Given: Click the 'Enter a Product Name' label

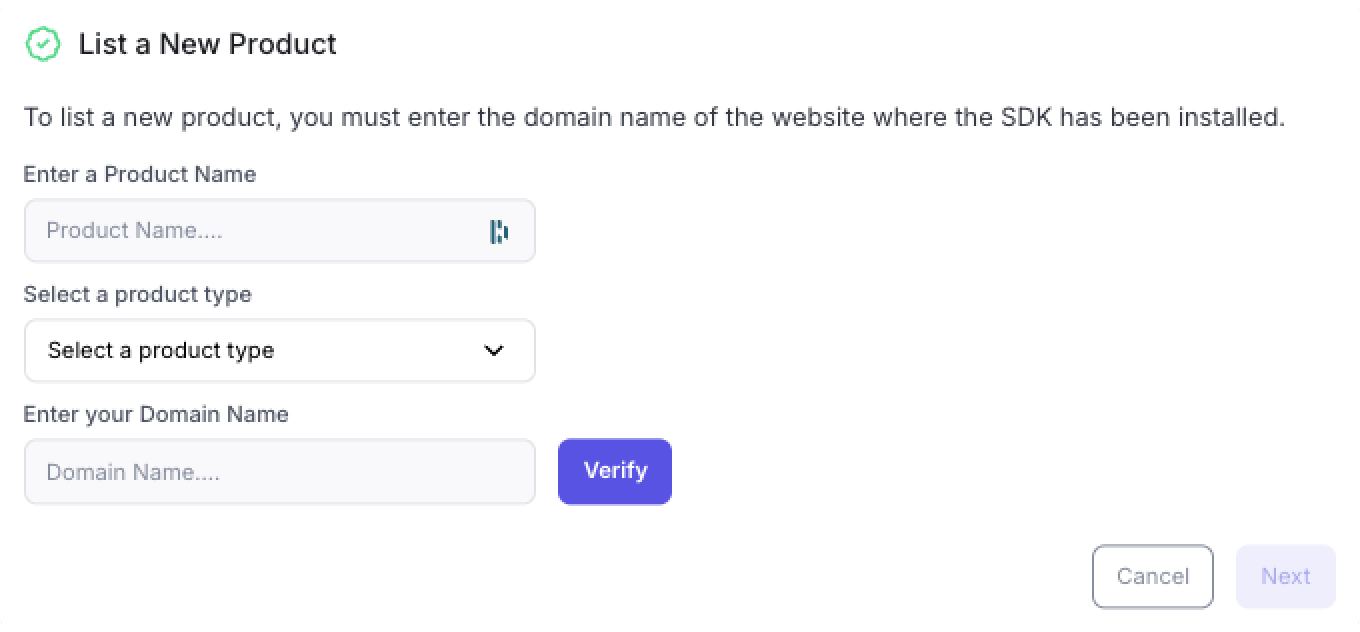Looking at the screenshot, I should 140,174.
